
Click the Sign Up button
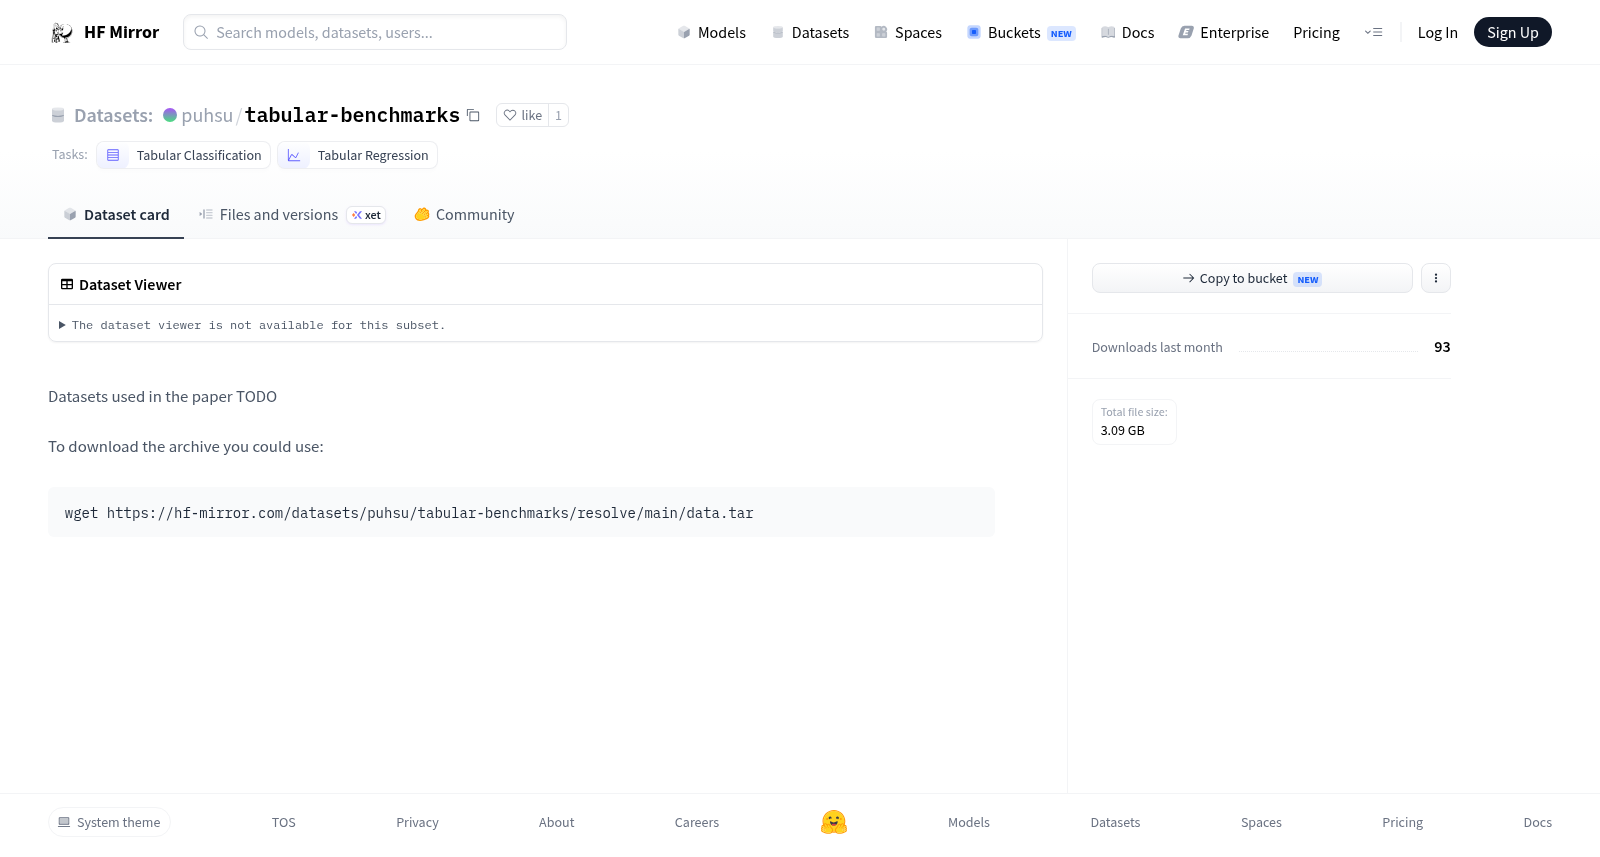pyautogui.click(x=1512, y=32)
